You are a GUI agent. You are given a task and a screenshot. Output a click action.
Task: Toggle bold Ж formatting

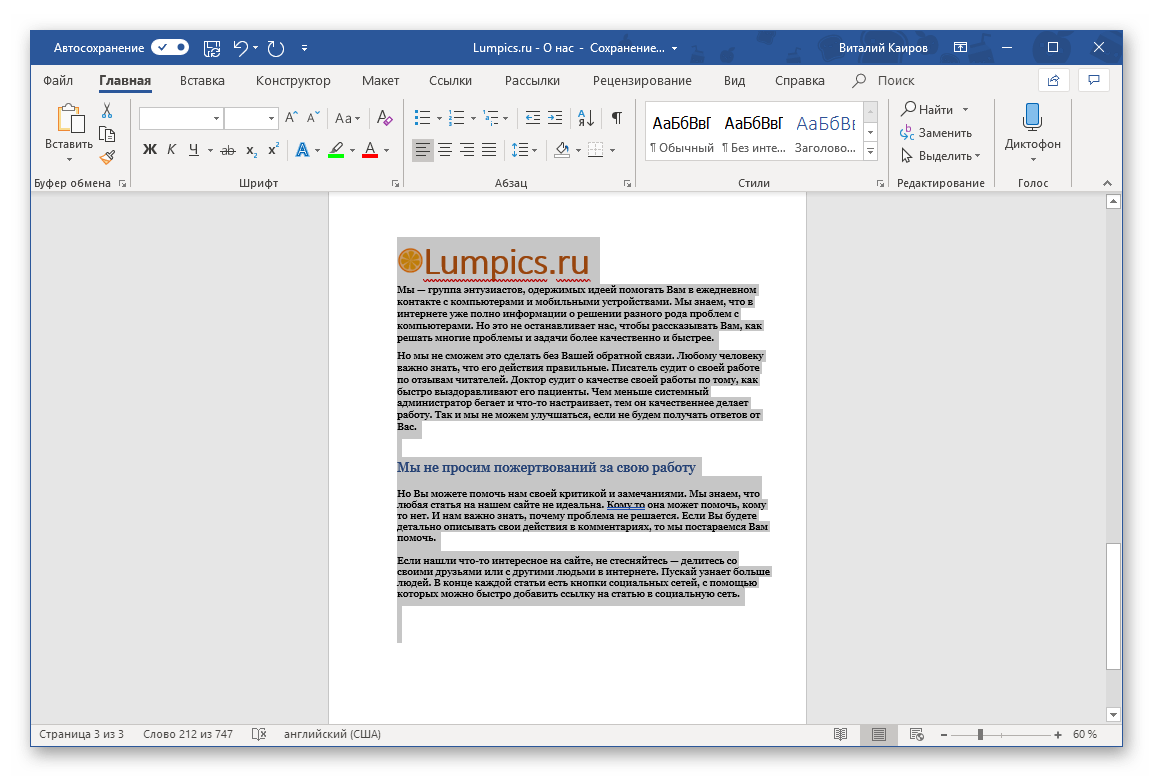click(x=150, y=150)
